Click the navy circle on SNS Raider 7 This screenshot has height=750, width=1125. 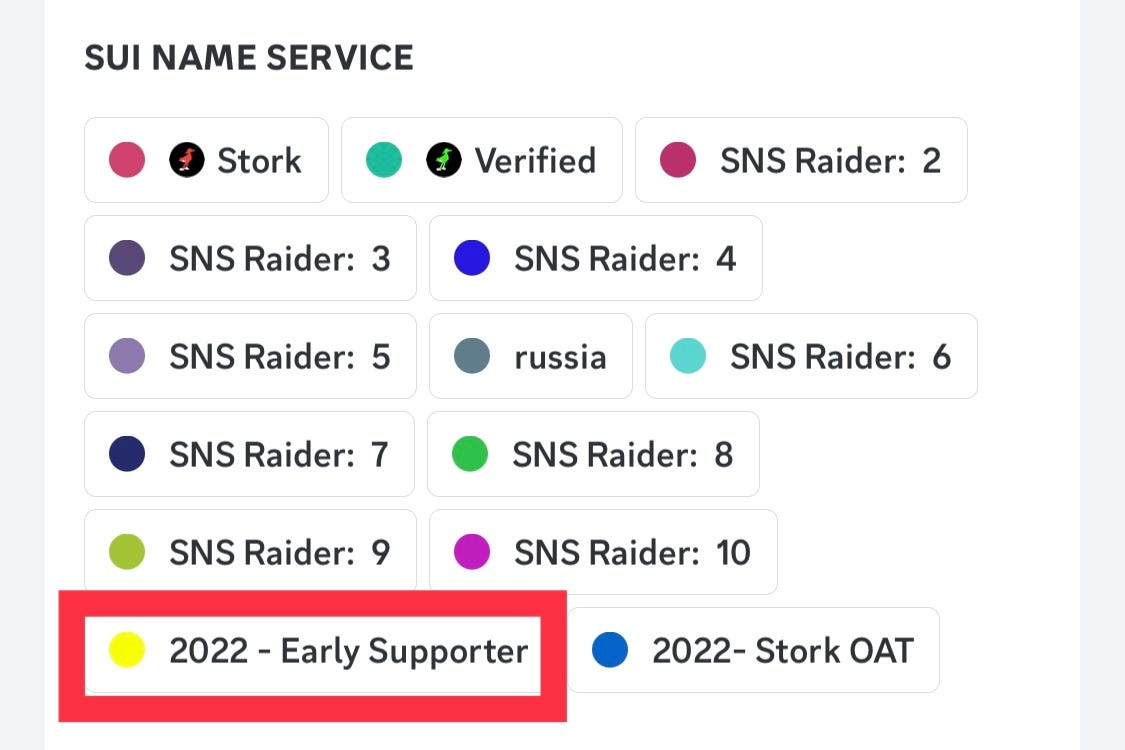[126, 454]
